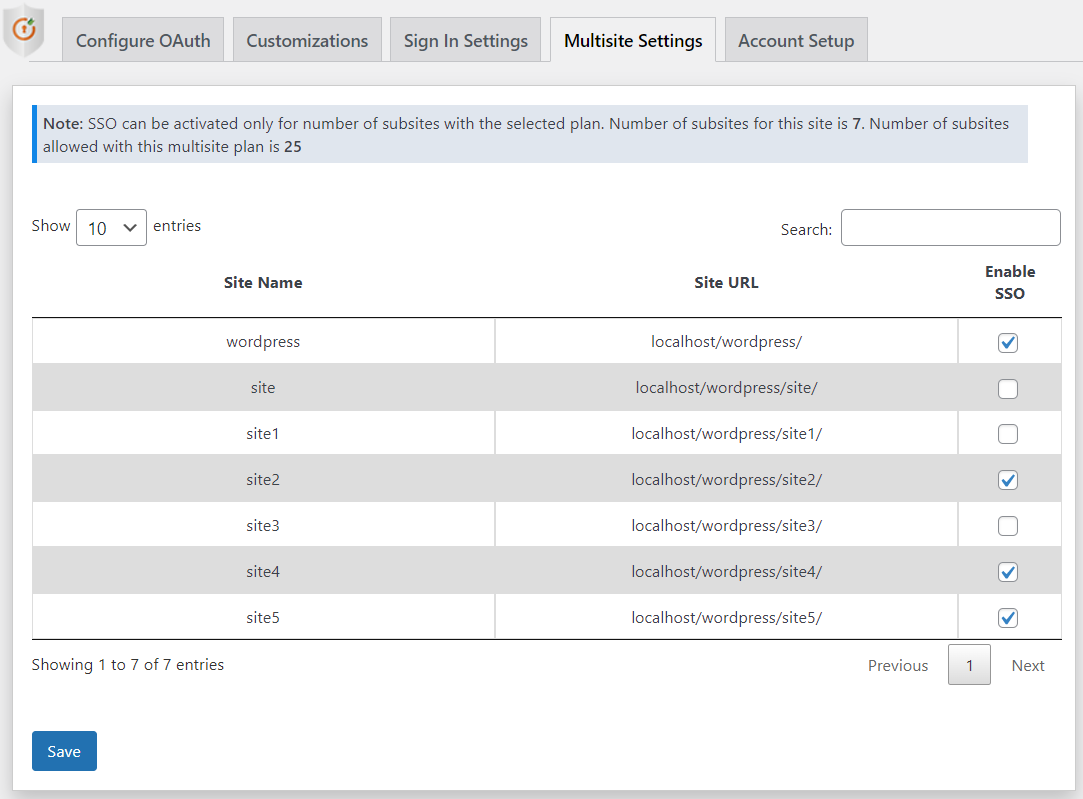This screenshot has width=1083, height=799.
Task: Select the 'localhost/wordpress/site3/' URL cell
Action: coord(726,525)
